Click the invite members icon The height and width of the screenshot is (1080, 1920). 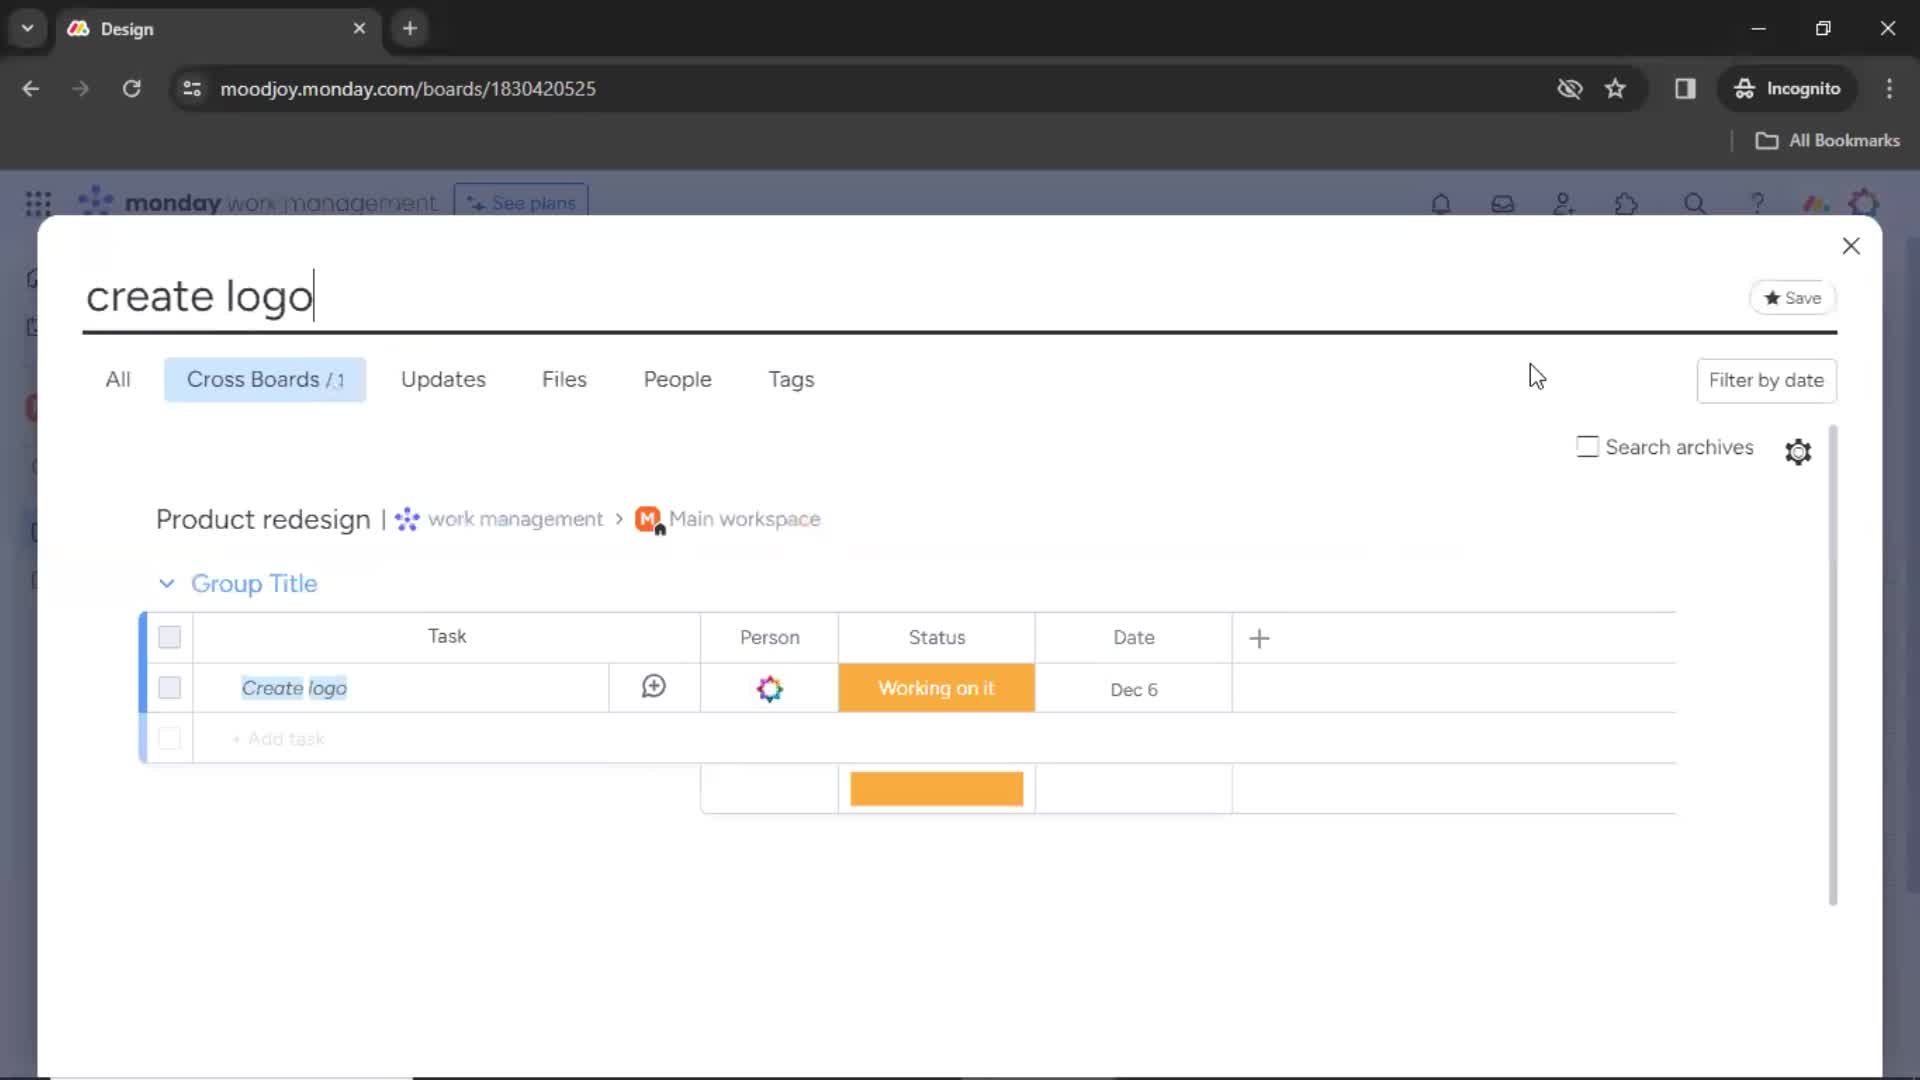pyautogui.click(x=1564, y=204)
